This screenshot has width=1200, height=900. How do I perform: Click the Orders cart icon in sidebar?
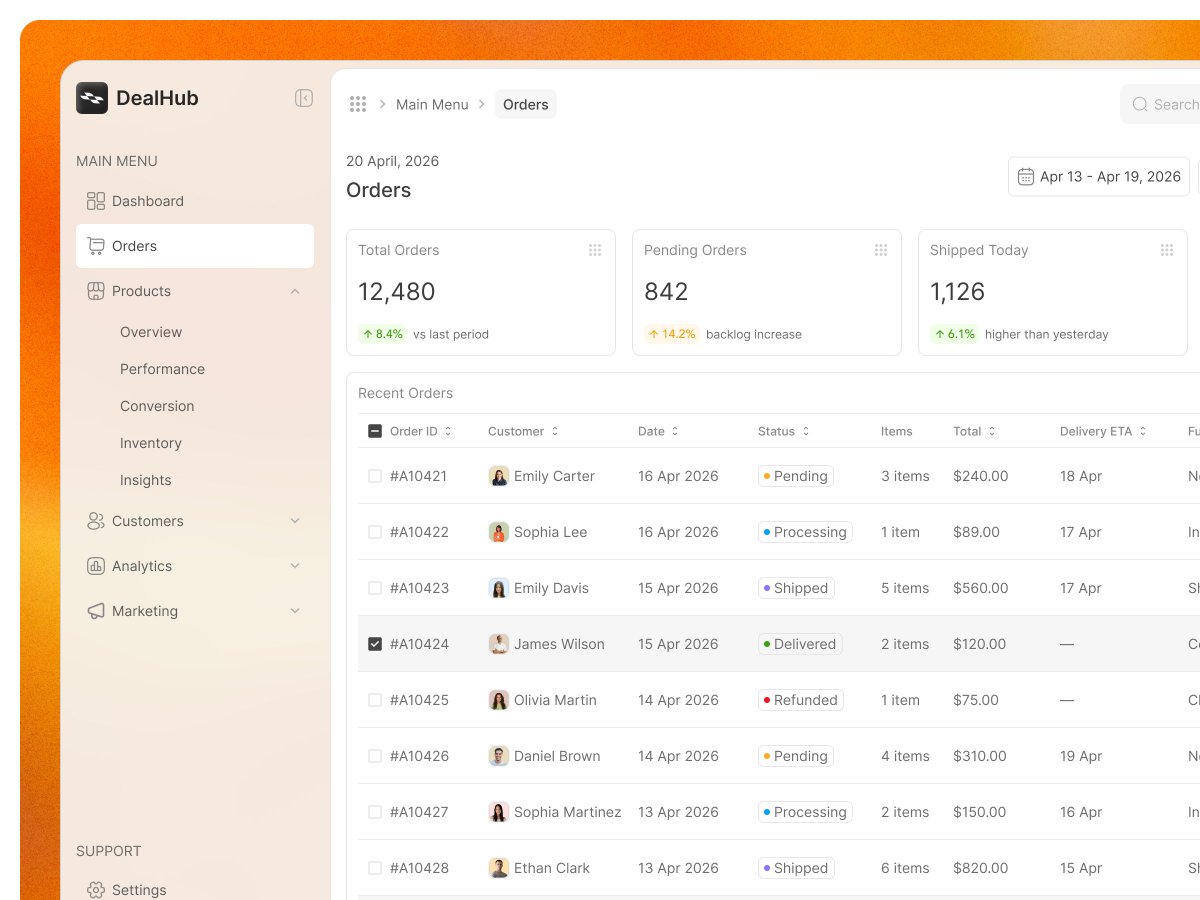click(x=96, y=246)
